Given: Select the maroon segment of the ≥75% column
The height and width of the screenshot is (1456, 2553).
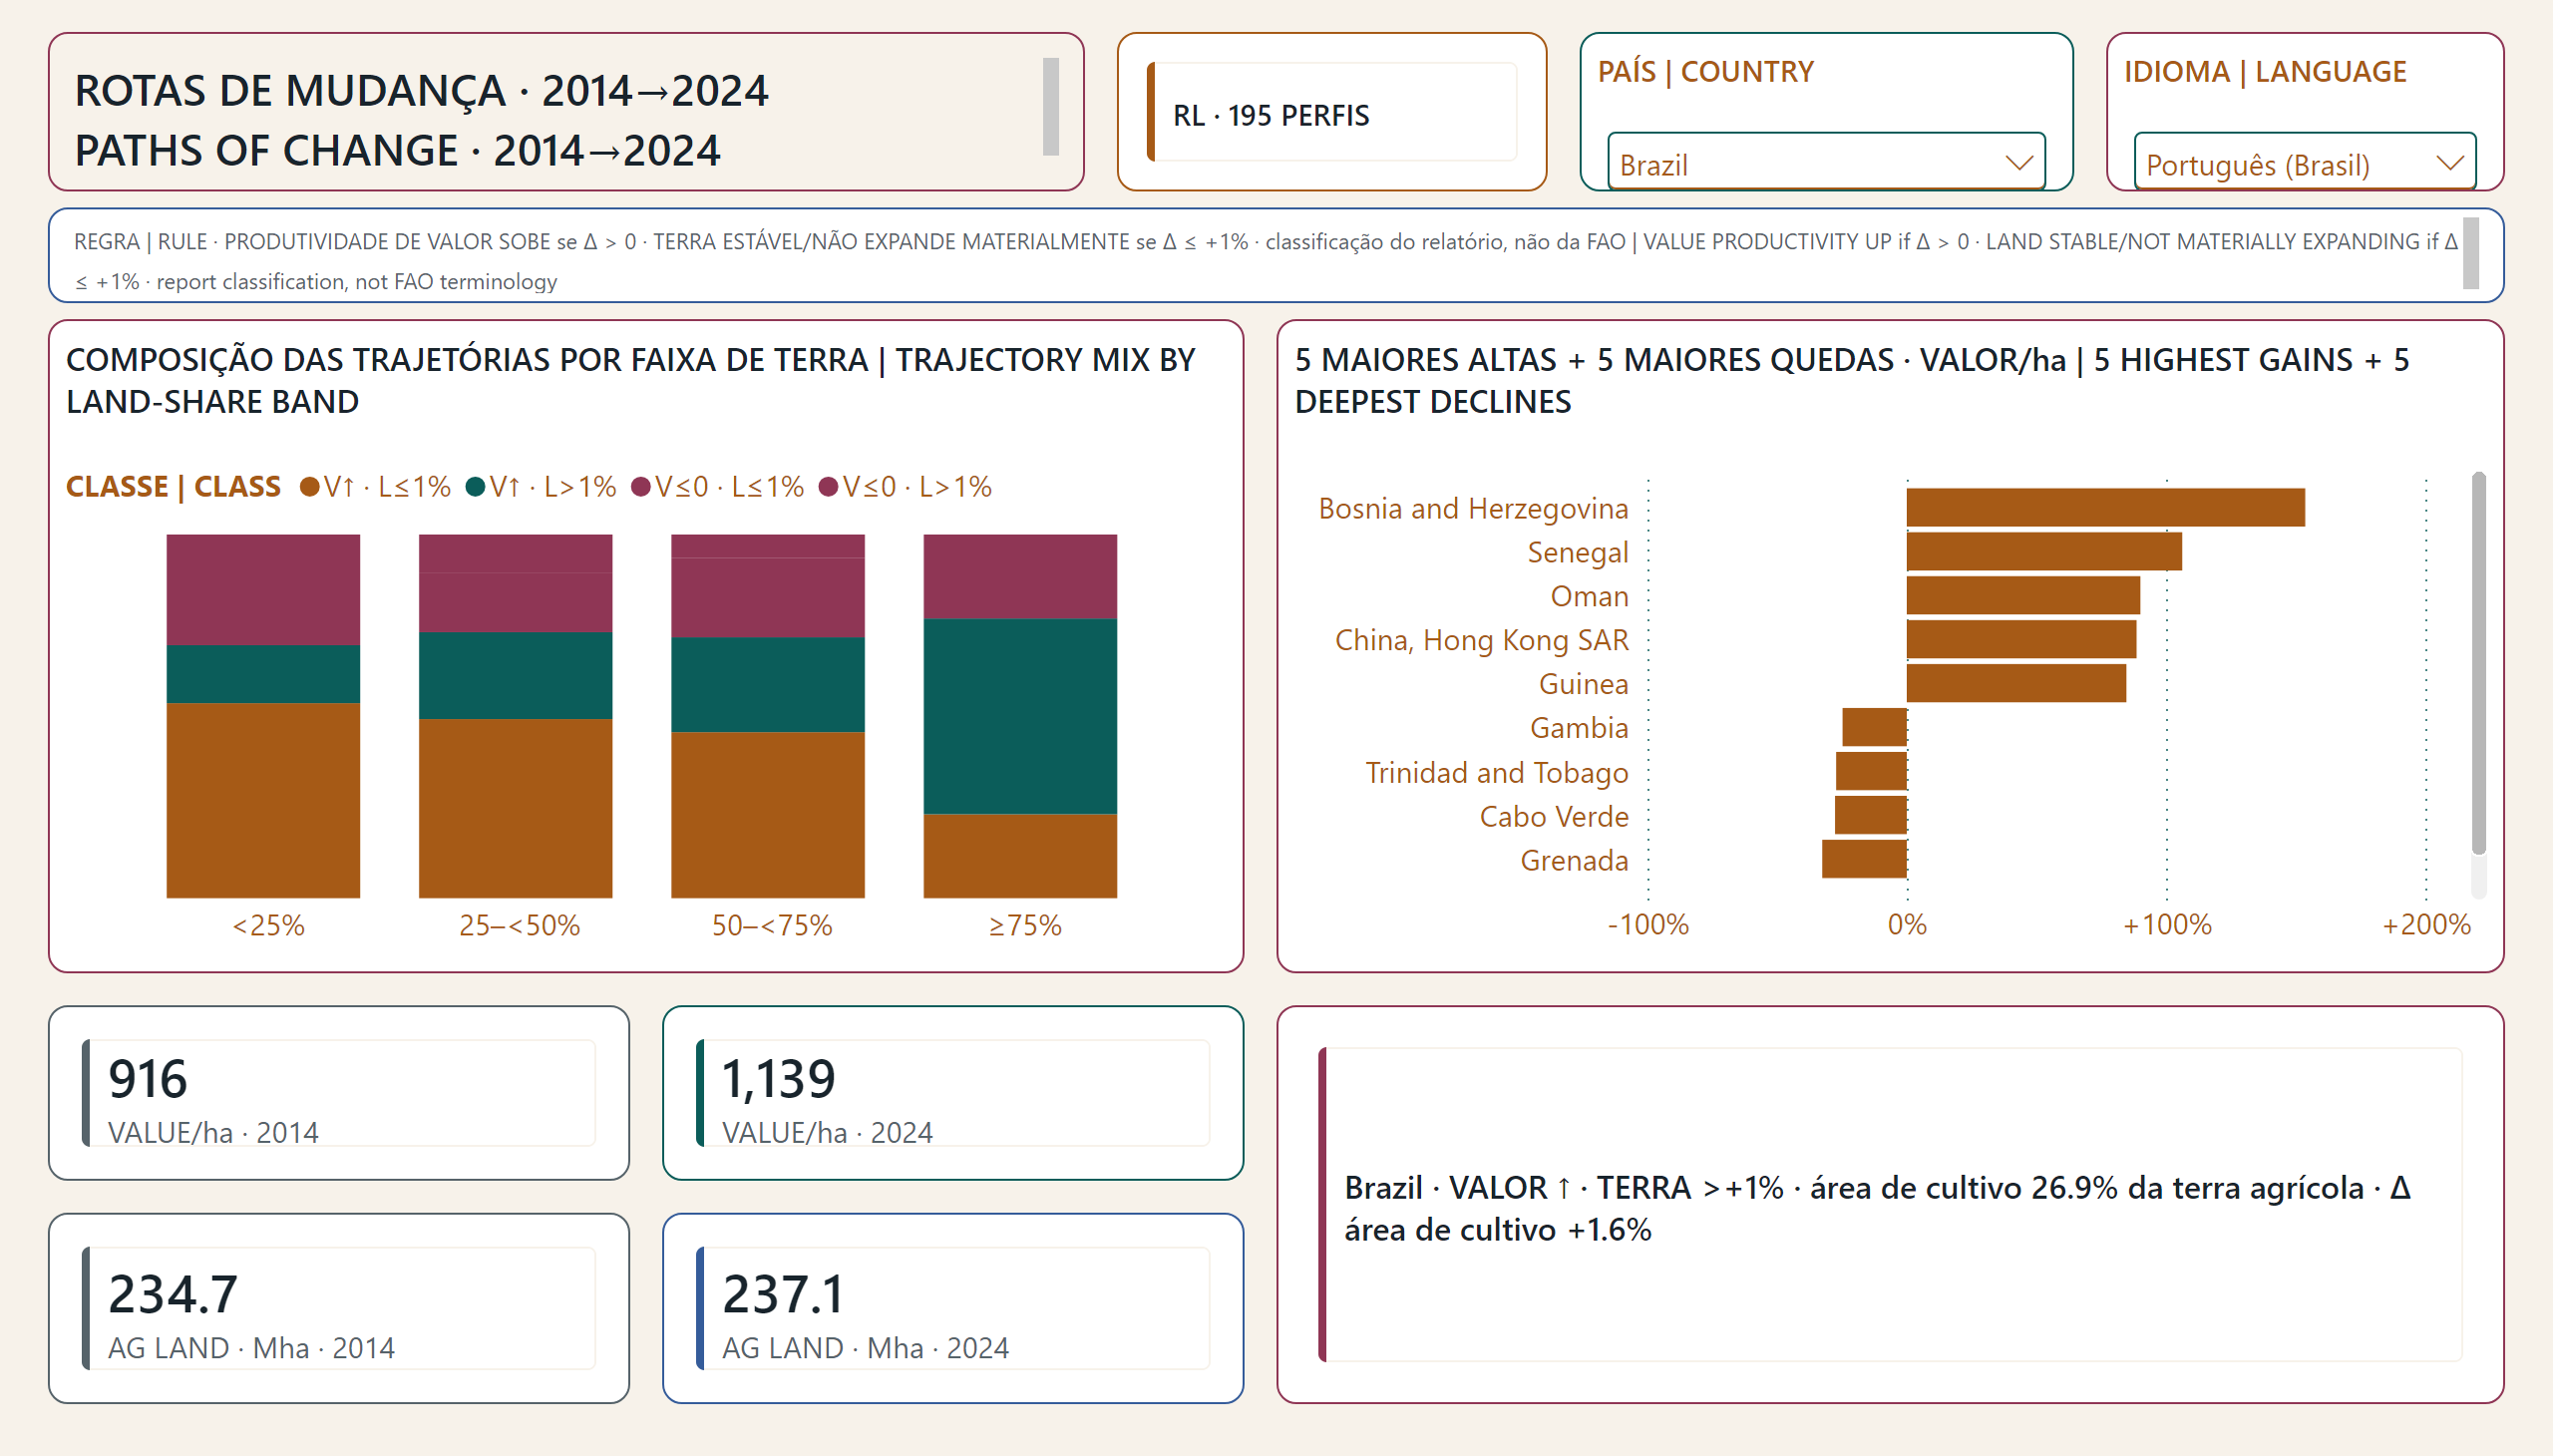Looking at the screenshot, I should [x=1020, y=577].
